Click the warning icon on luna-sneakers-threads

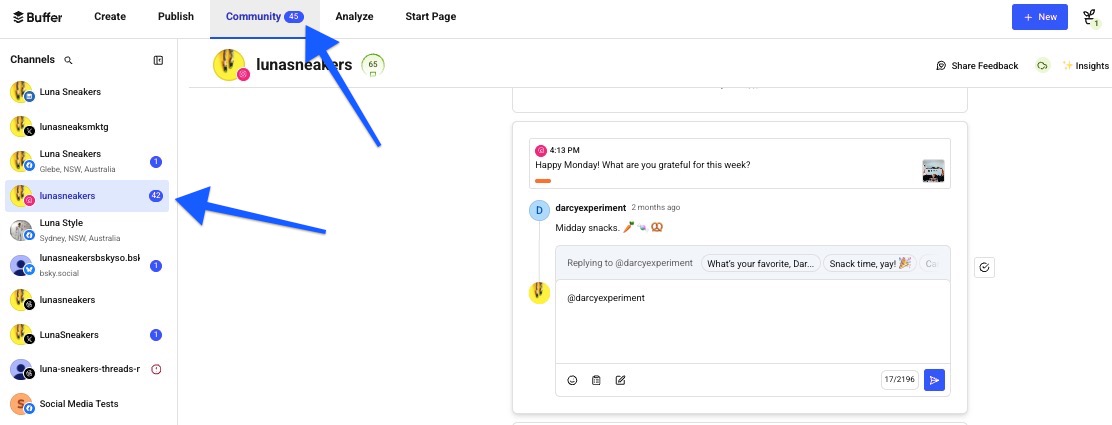(x=157, y=369)
